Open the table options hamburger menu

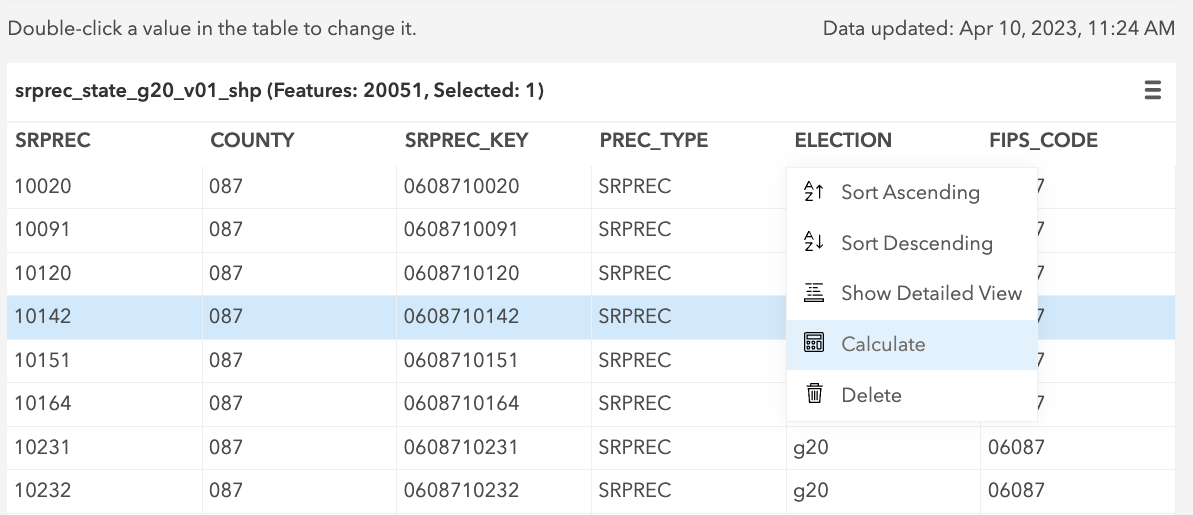point(1152,91)
